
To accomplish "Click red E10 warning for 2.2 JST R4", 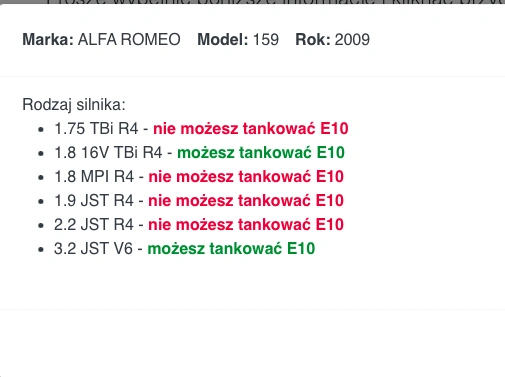I will pos(246,225).
